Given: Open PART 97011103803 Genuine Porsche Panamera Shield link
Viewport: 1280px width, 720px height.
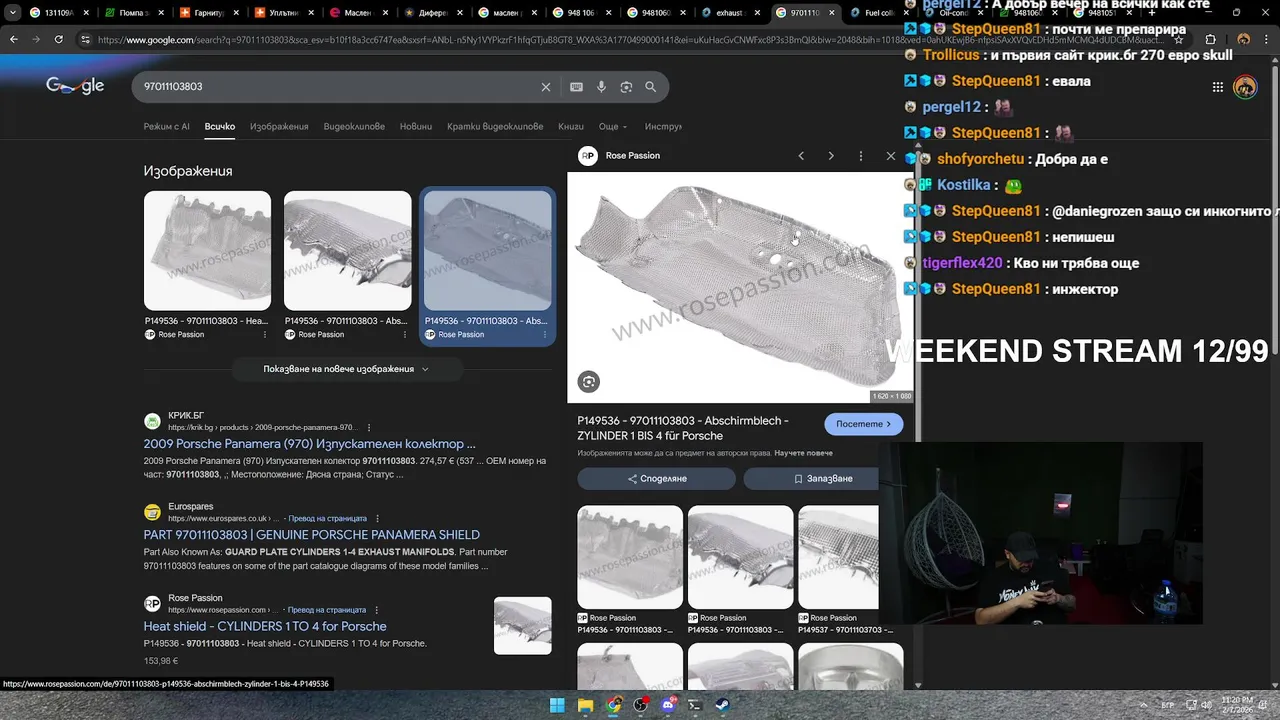Looking at the screenshot, I should [x=311, y=535].
